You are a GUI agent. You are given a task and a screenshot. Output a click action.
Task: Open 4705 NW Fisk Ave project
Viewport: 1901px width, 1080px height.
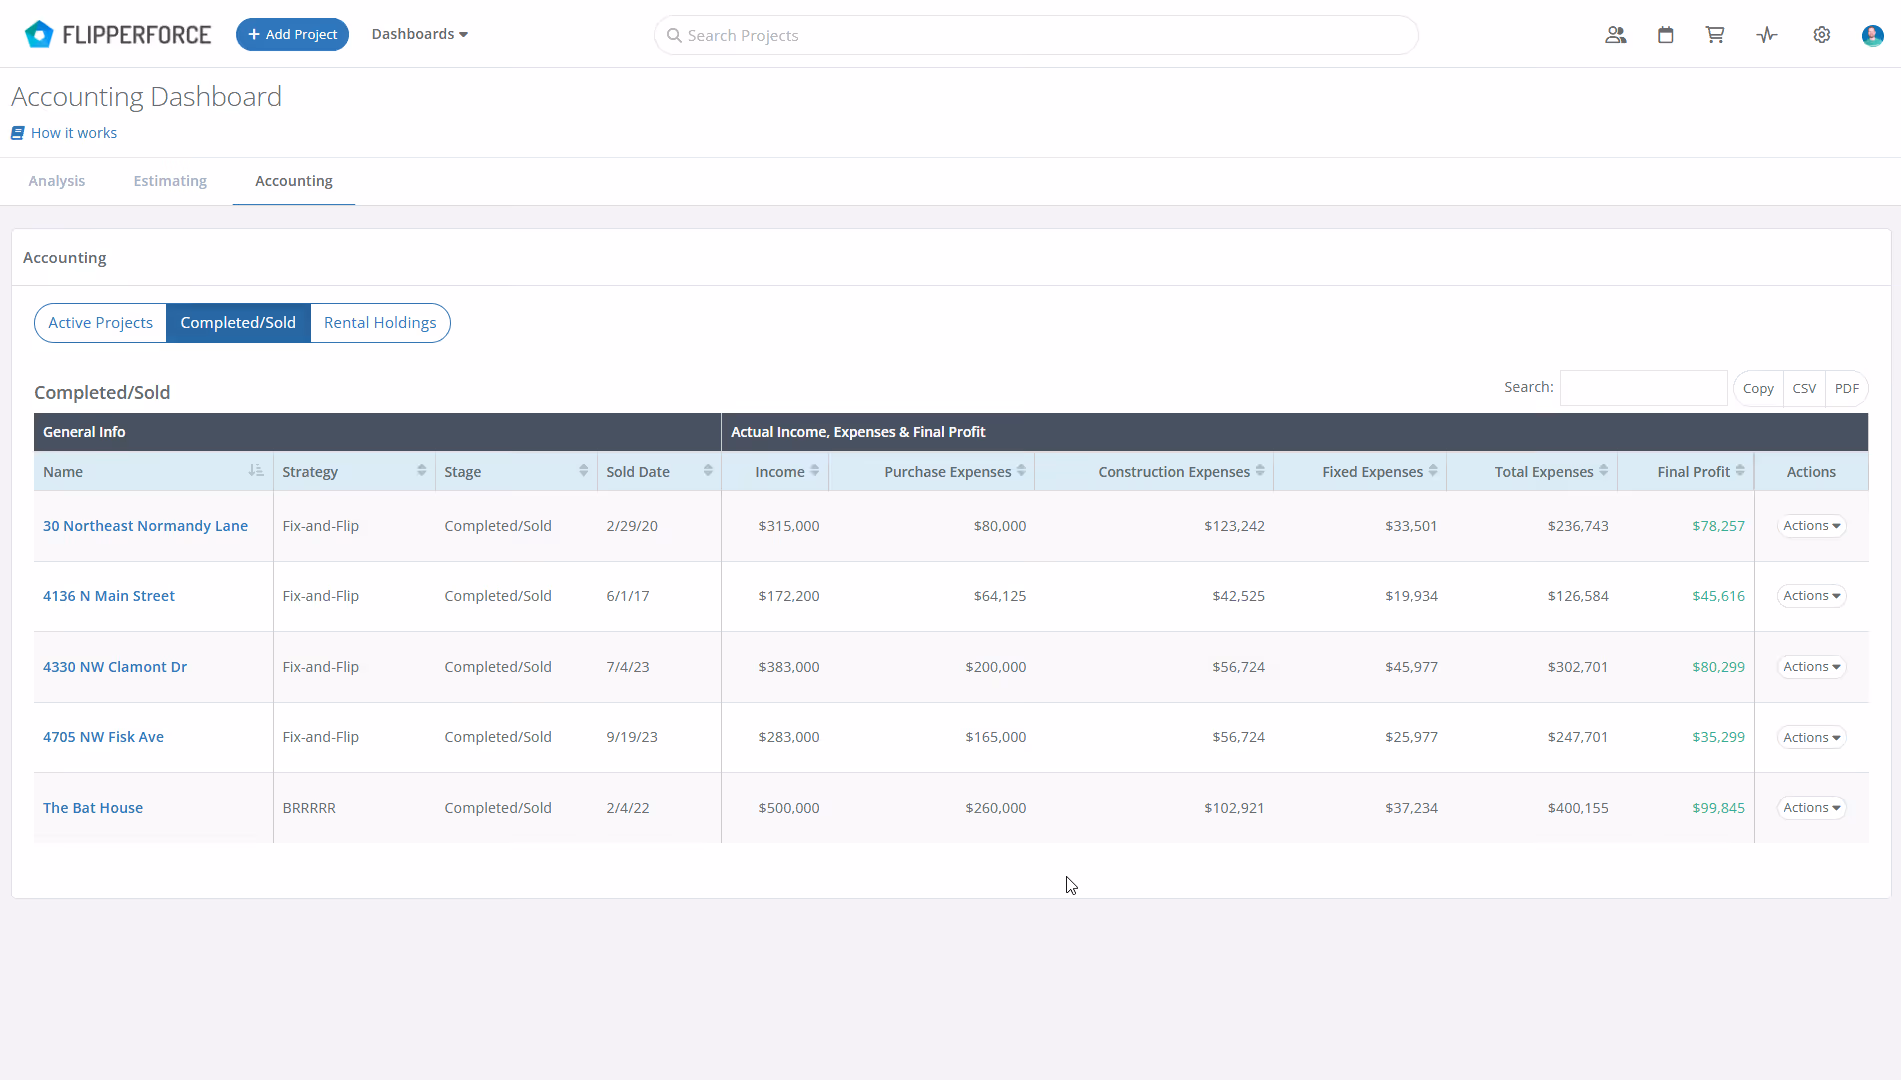(x=103, y=737)
